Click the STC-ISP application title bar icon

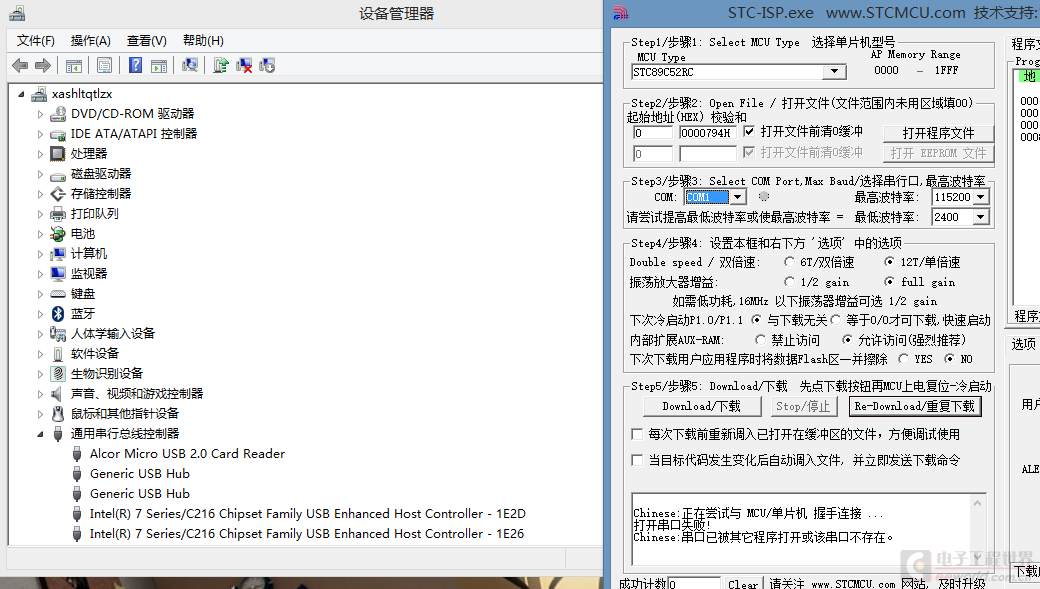click(x=621, y=13)
